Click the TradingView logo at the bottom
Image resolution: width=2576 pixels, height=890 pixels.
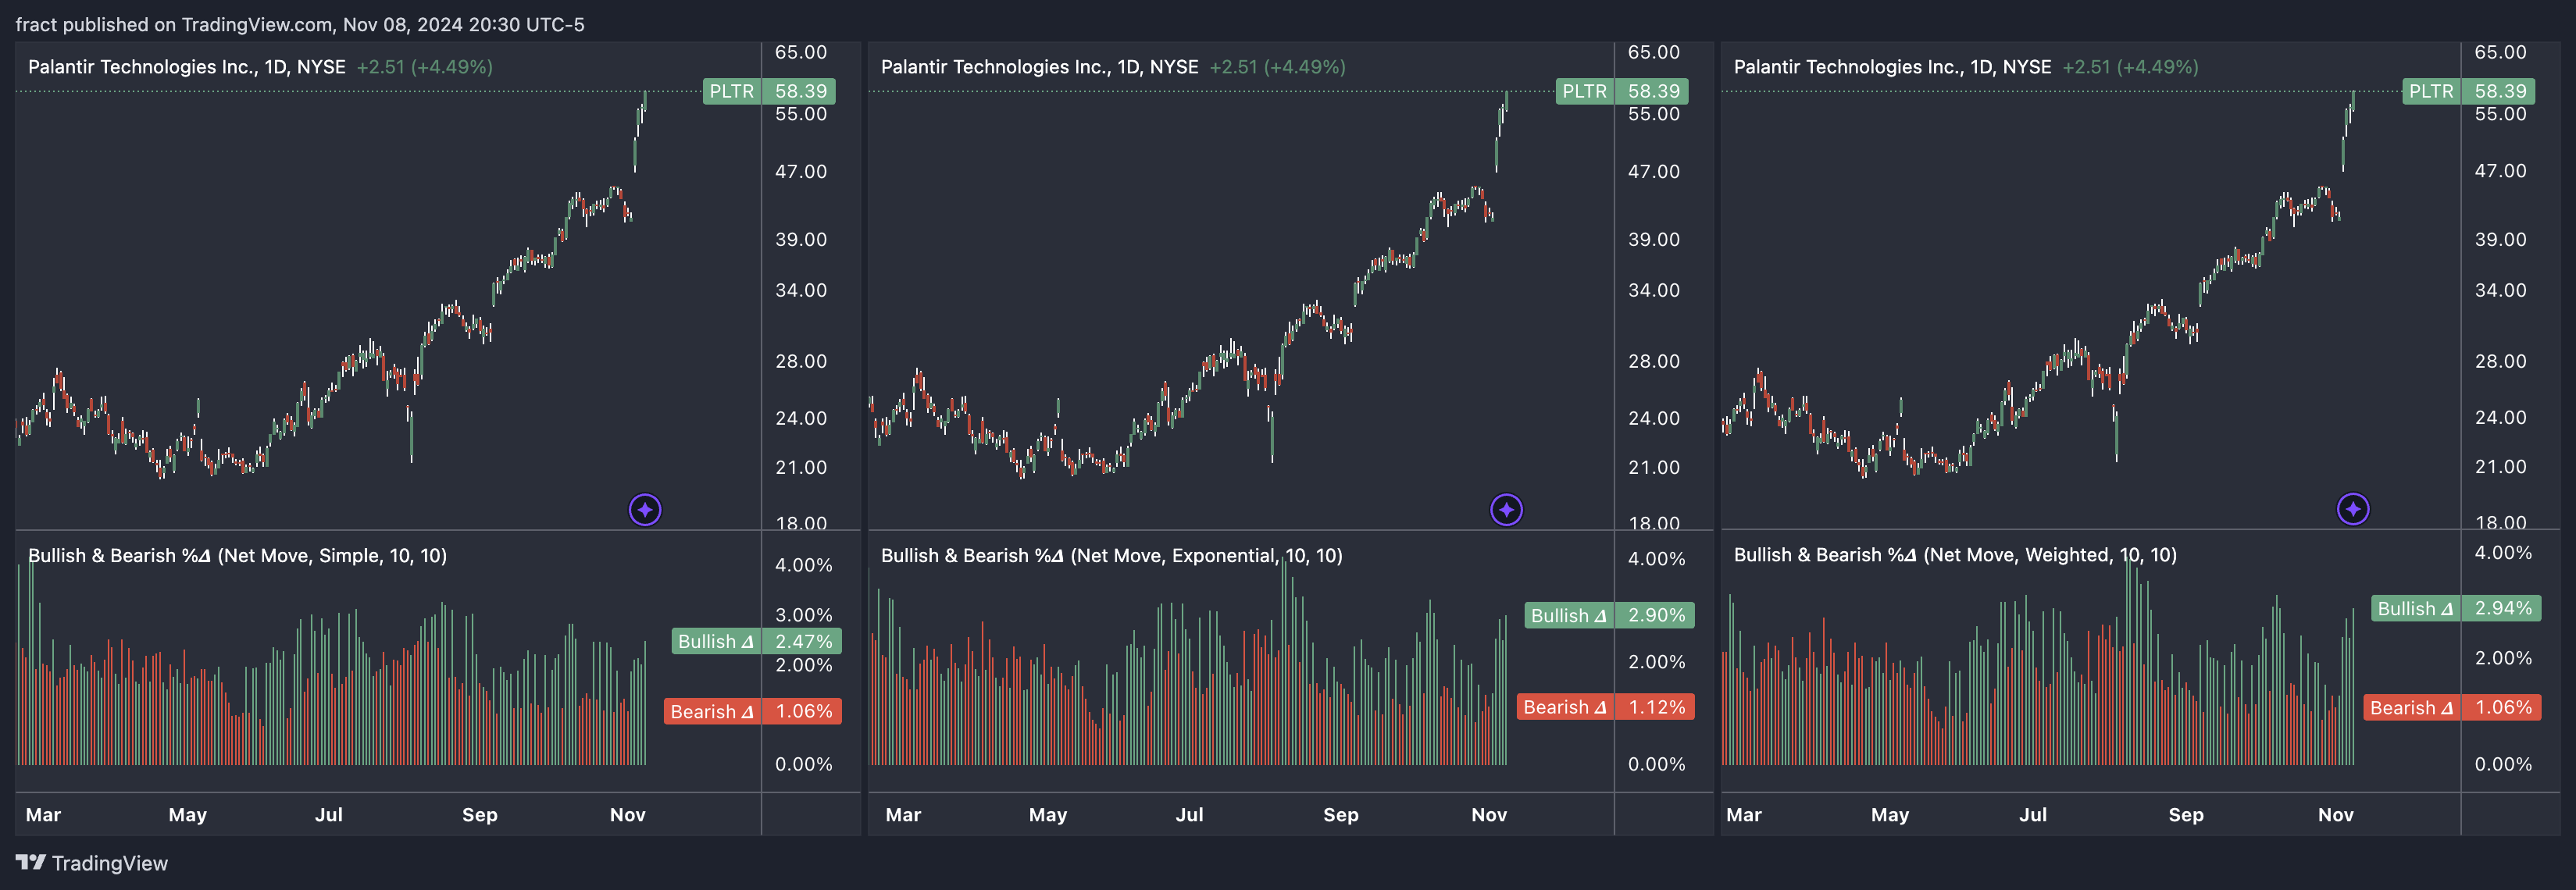[x=92, y=863]
